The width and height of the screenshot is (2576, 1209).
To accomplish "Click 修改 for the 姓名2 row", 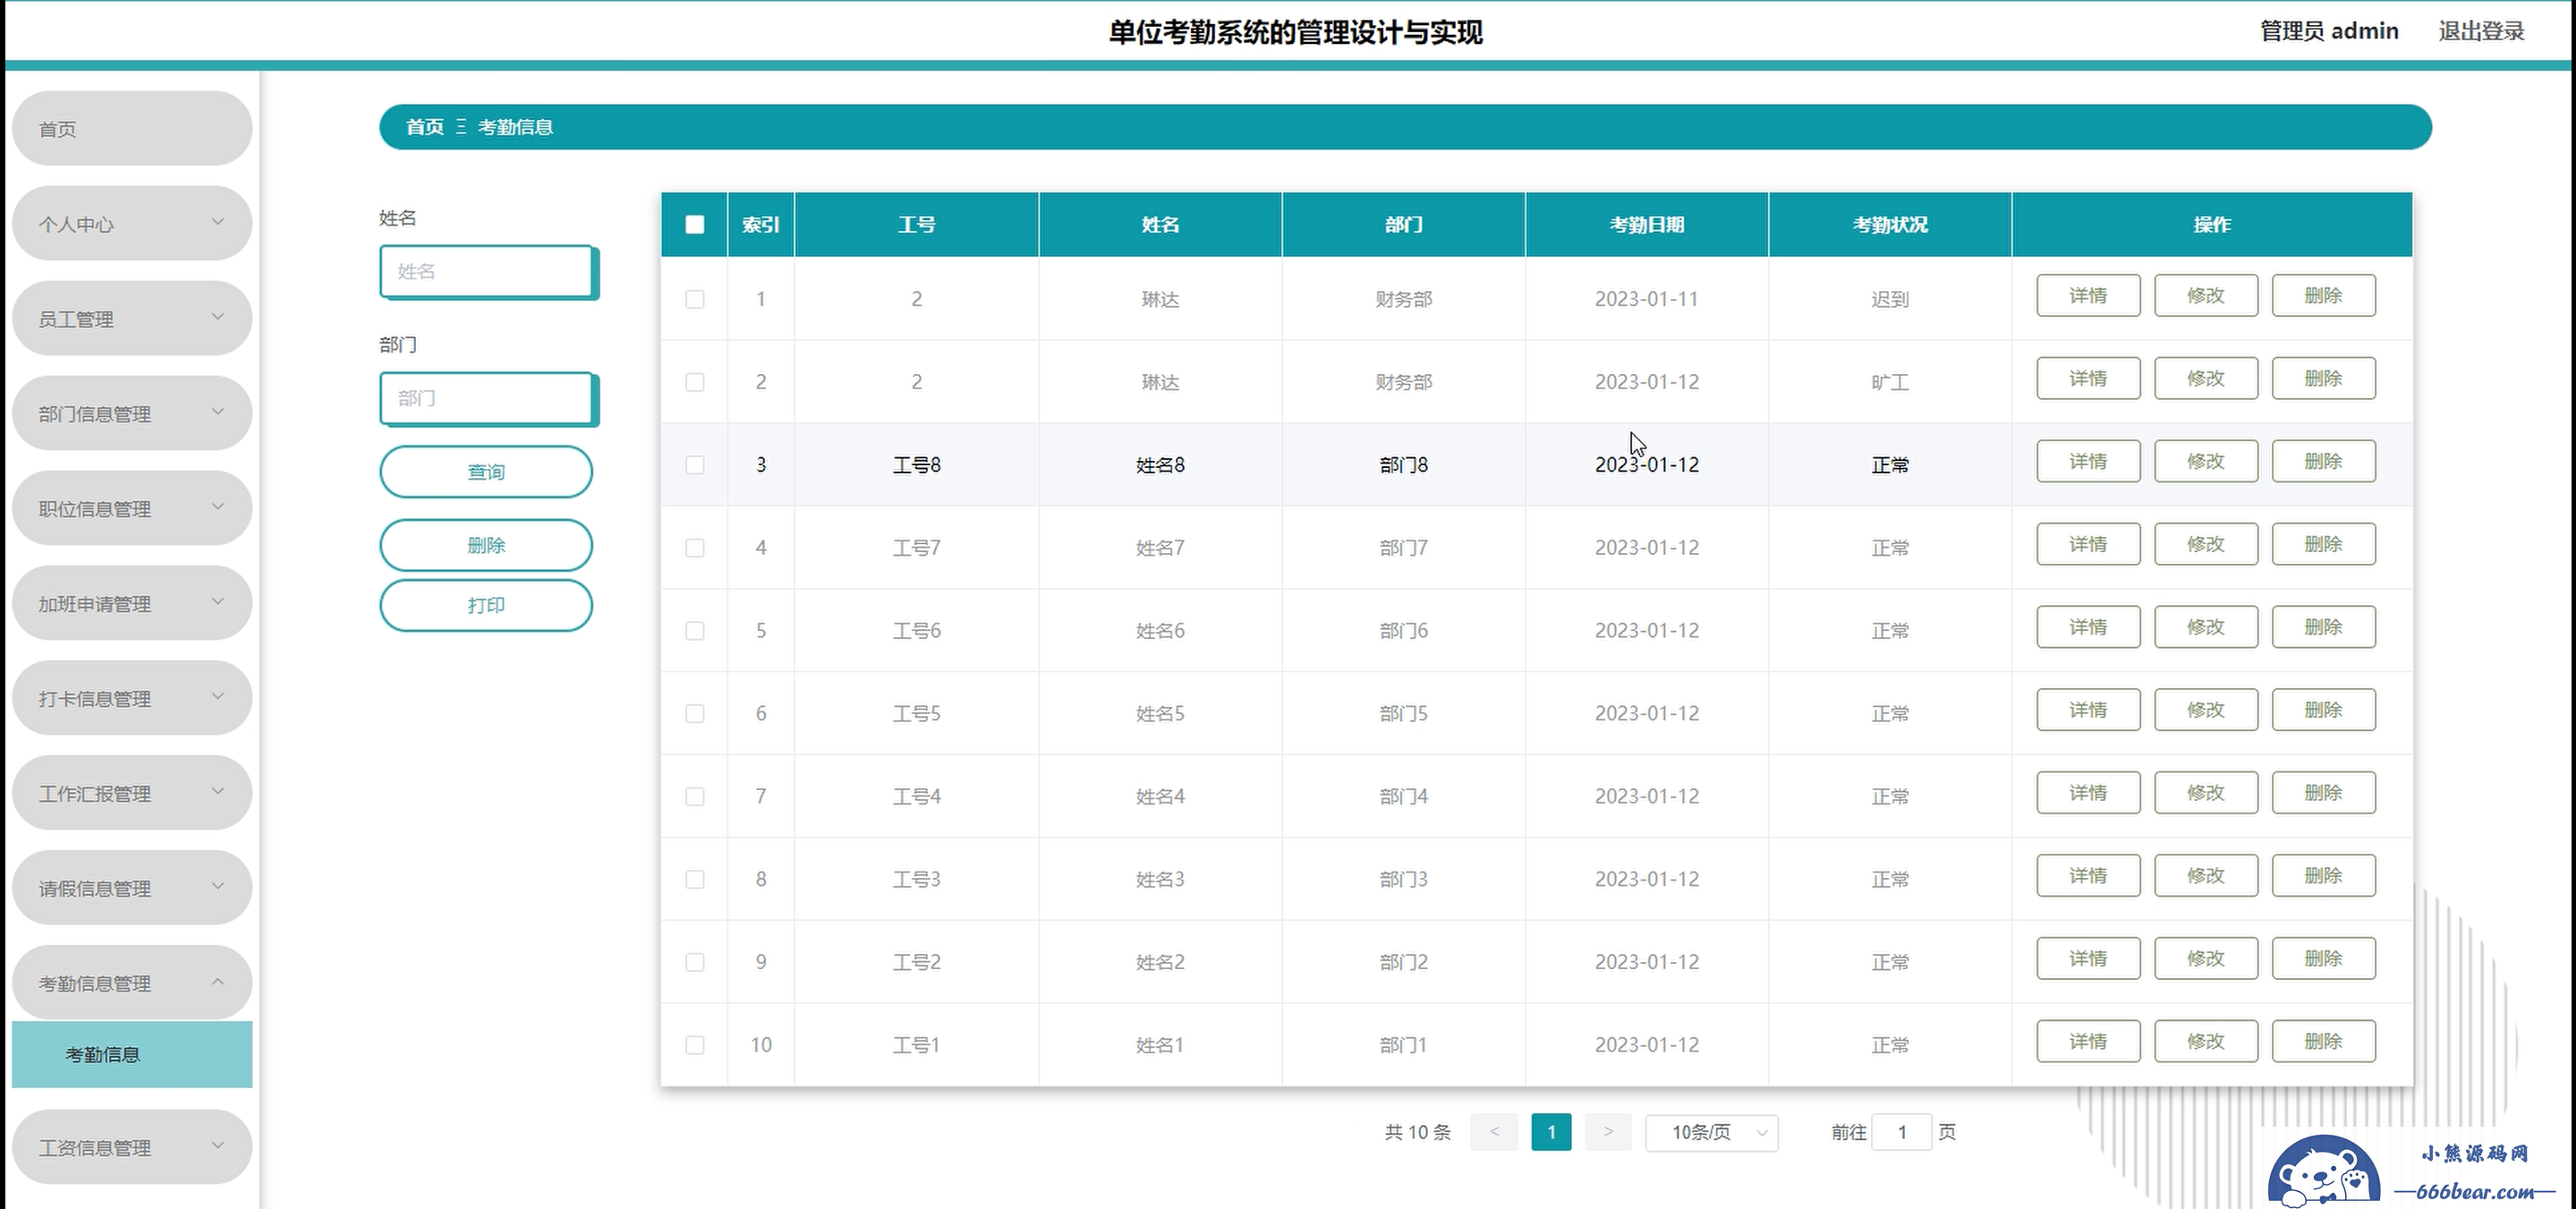I will [2206, 959].
